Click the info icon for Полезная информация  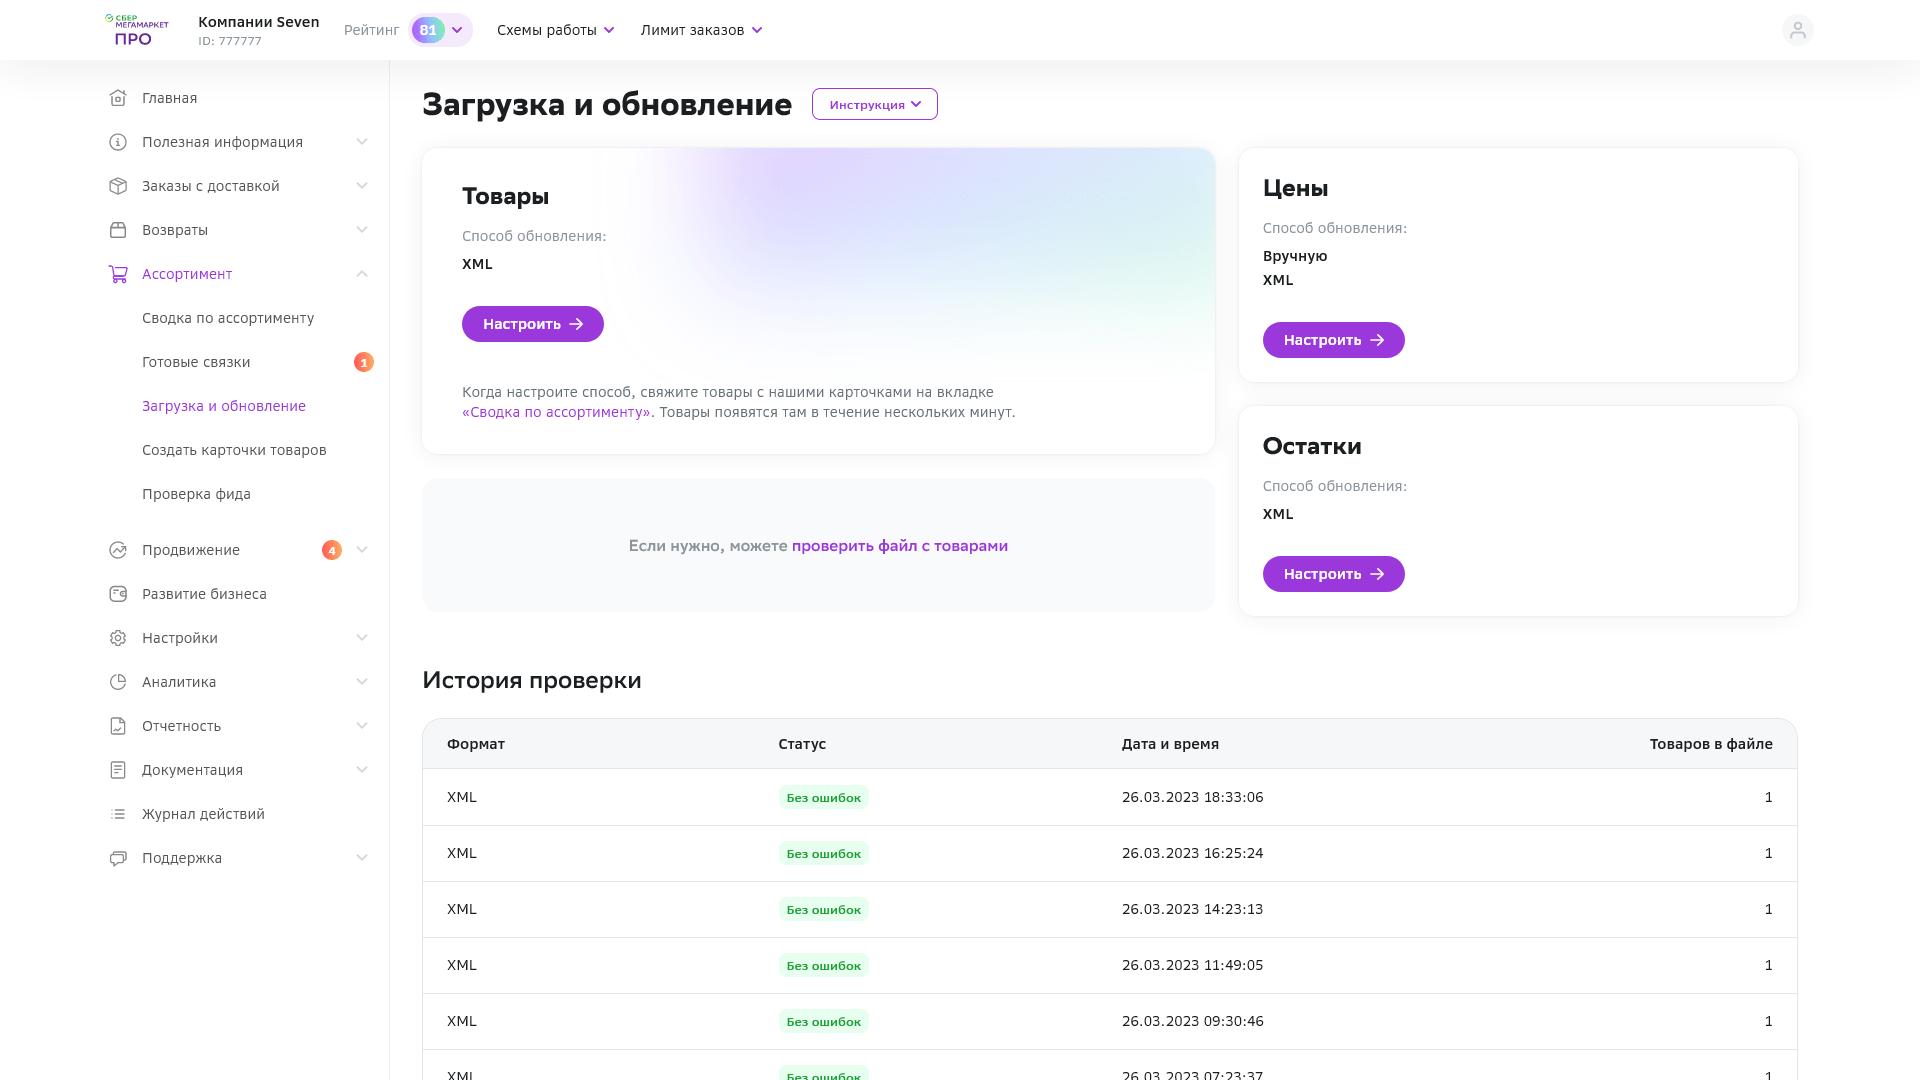pos(118,142)
